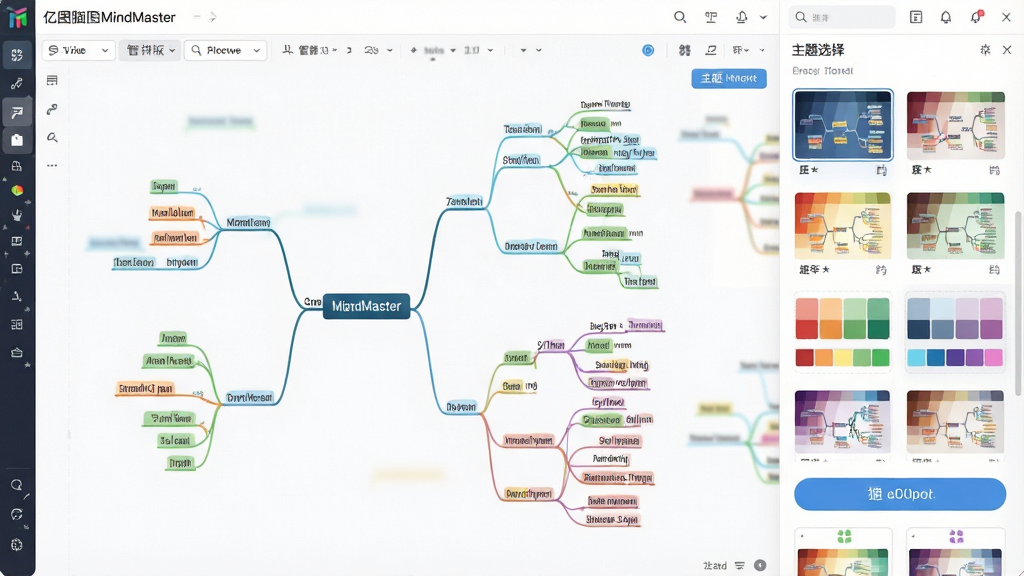1024x576 pixels.
Task: Click the blue circular icon in toolbar
Action: [648, 50]
